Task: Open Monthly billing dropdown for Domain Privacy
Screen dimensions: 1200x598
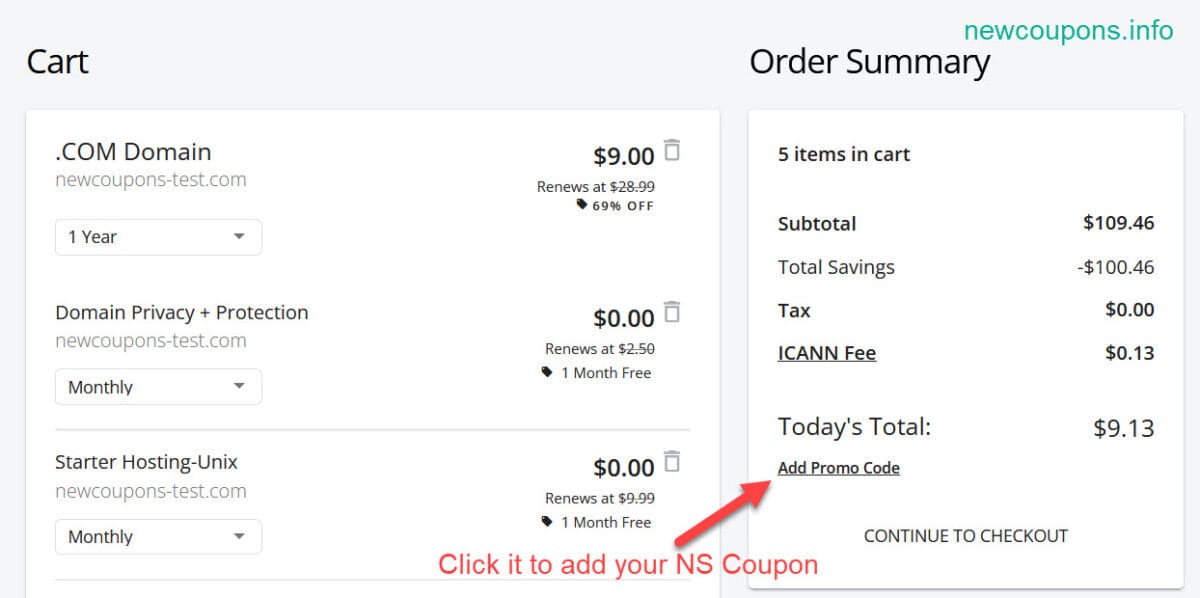Action: tap(158, 387)
